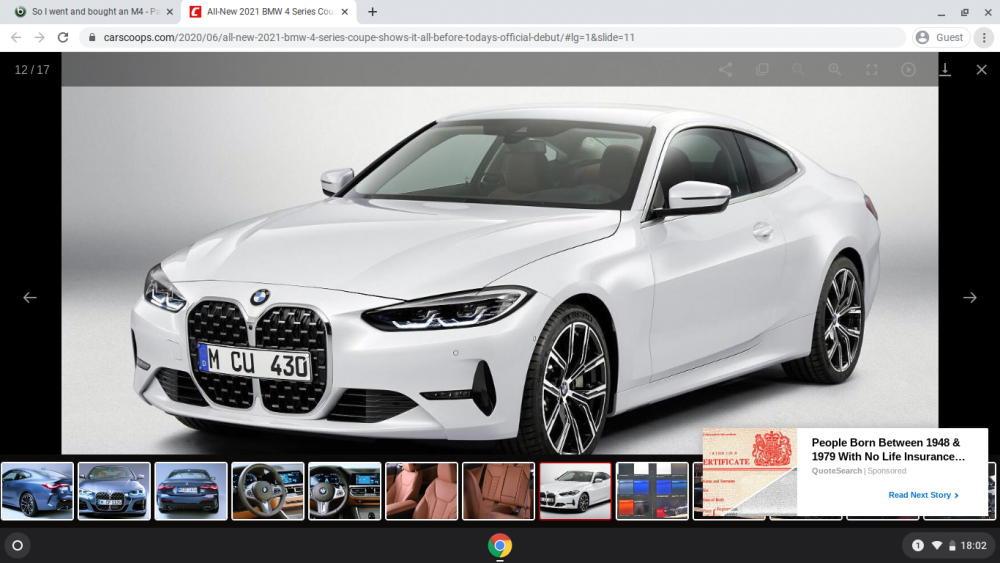Close the lightbox gallery
The height and width of the screenshot is (563, 1000).
pos(982,69)
